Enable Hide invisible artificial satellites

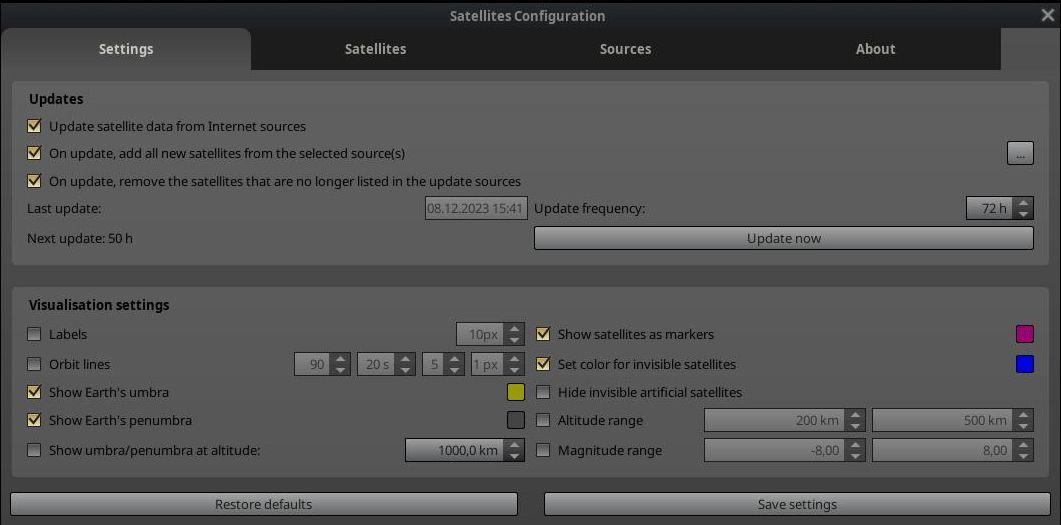543,392
